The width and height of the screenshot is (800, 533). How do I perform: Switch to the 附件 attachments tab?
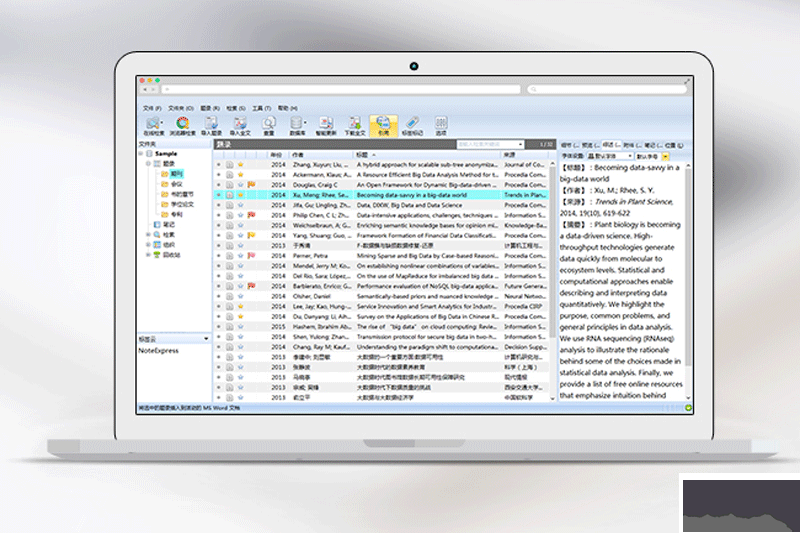632,145
